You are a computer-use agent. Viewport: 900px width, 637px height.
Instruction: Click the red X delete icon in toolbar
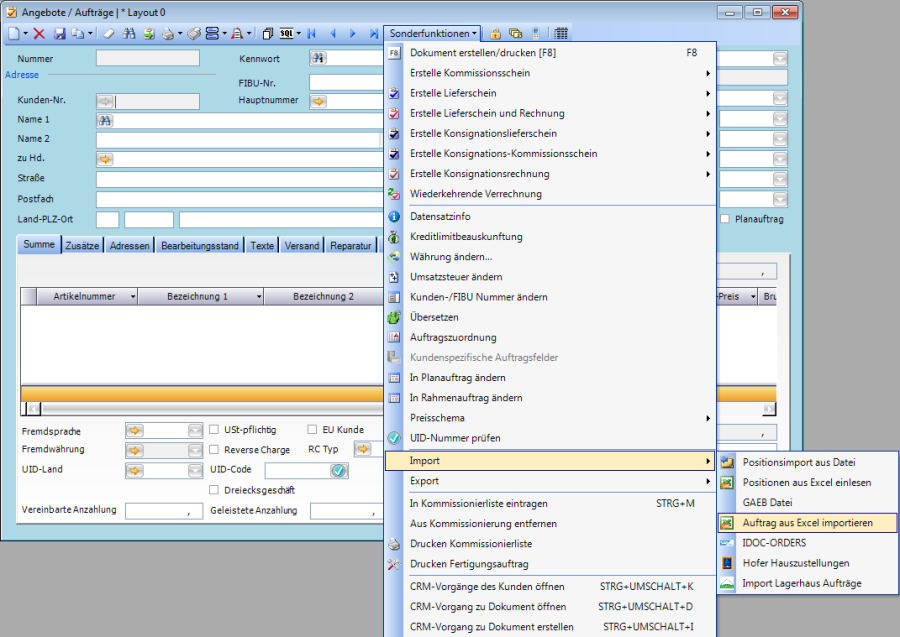[x=39, y=33]
